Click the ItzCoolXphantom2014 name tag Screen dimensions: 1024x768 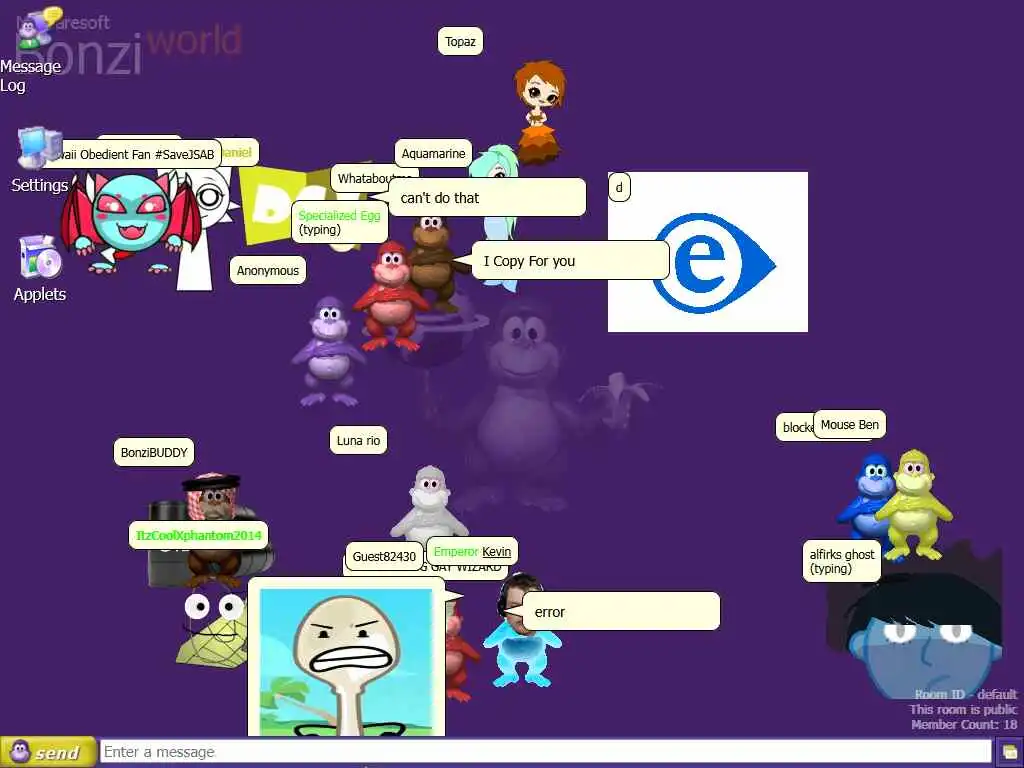(x=199, y=535)
